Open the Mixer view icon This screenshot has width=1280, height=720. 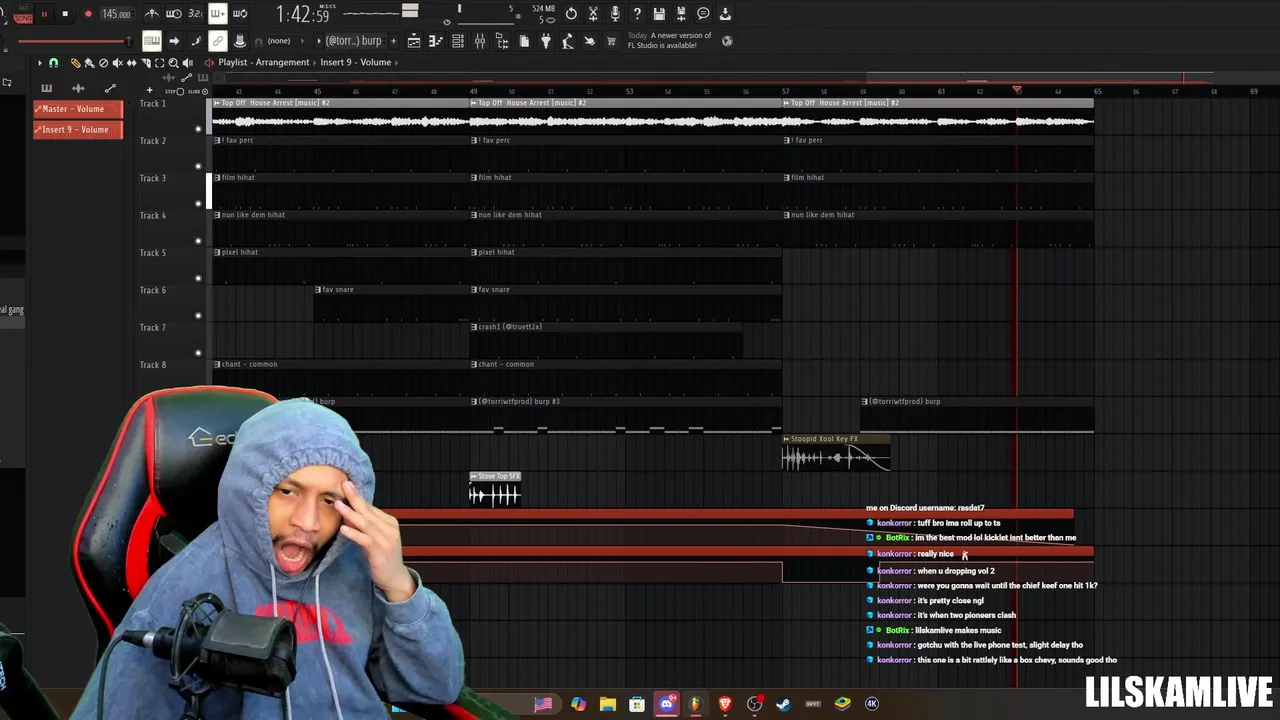click(480, 41)
